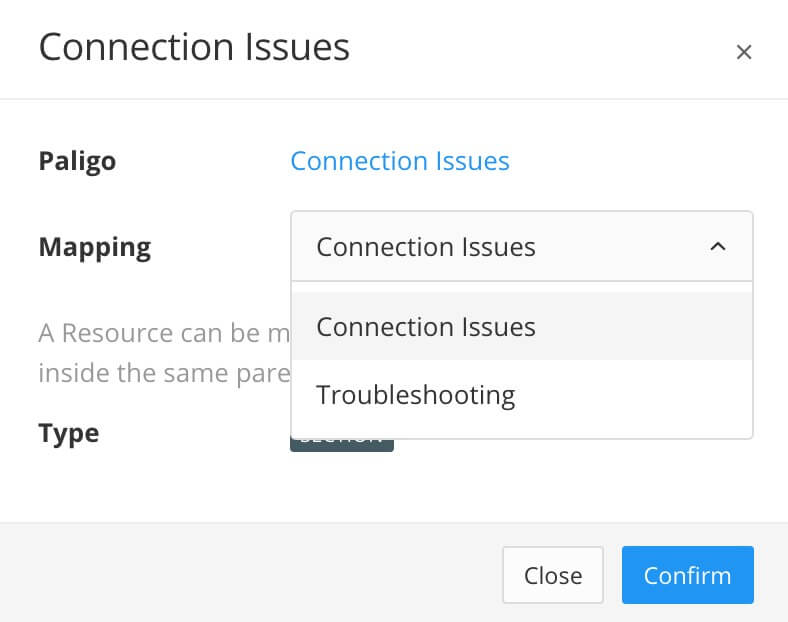Click the dark Type badge under the dropdown
The image size is (788, 622).
[341, 445]
